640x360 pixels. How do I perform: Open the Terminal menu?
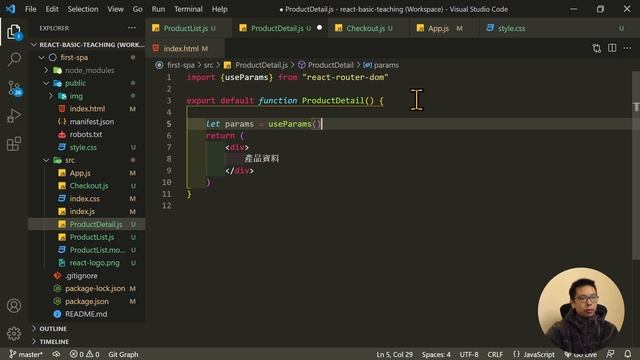tap(188, 9)
